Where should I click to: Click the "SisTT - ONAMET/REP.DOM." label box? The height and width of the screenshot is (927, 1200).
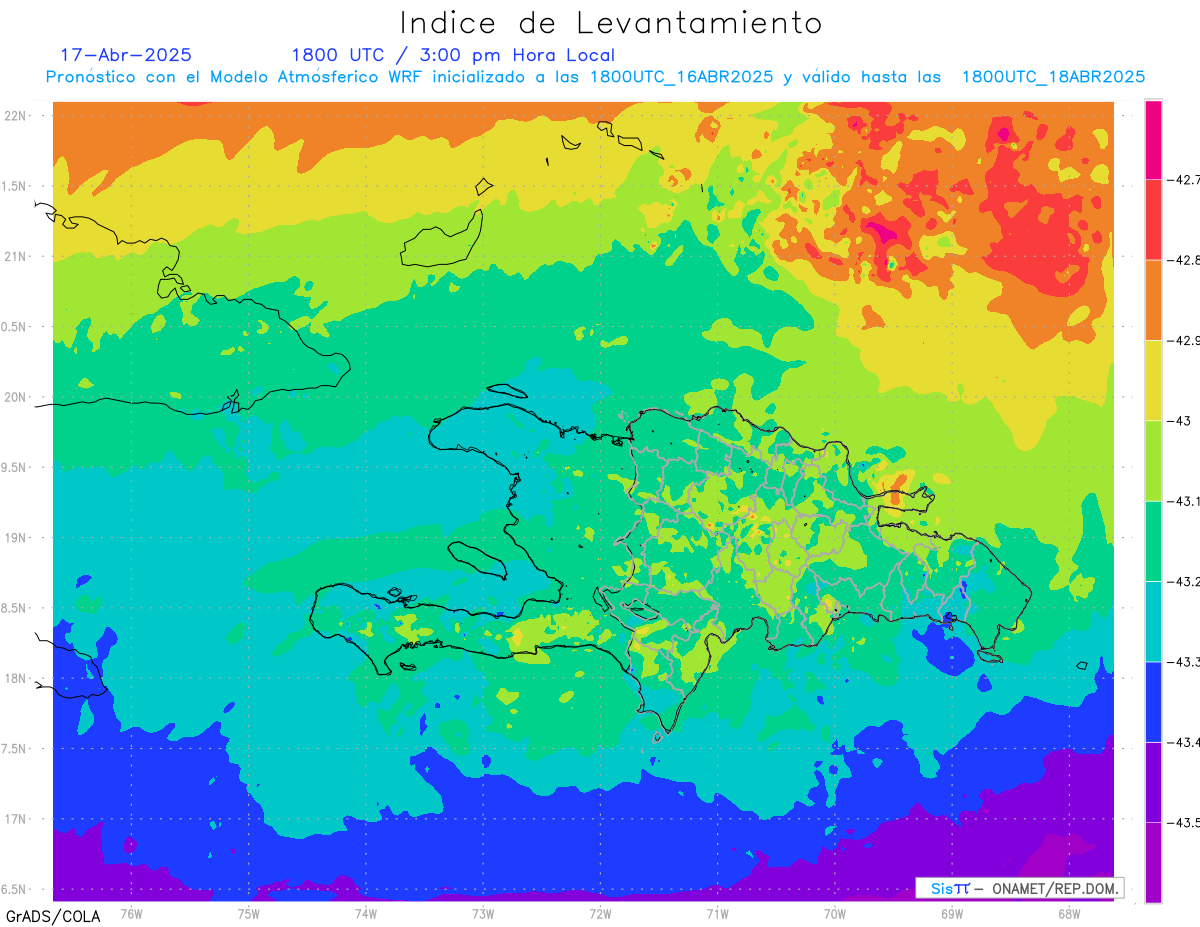tap(1020, 888)
